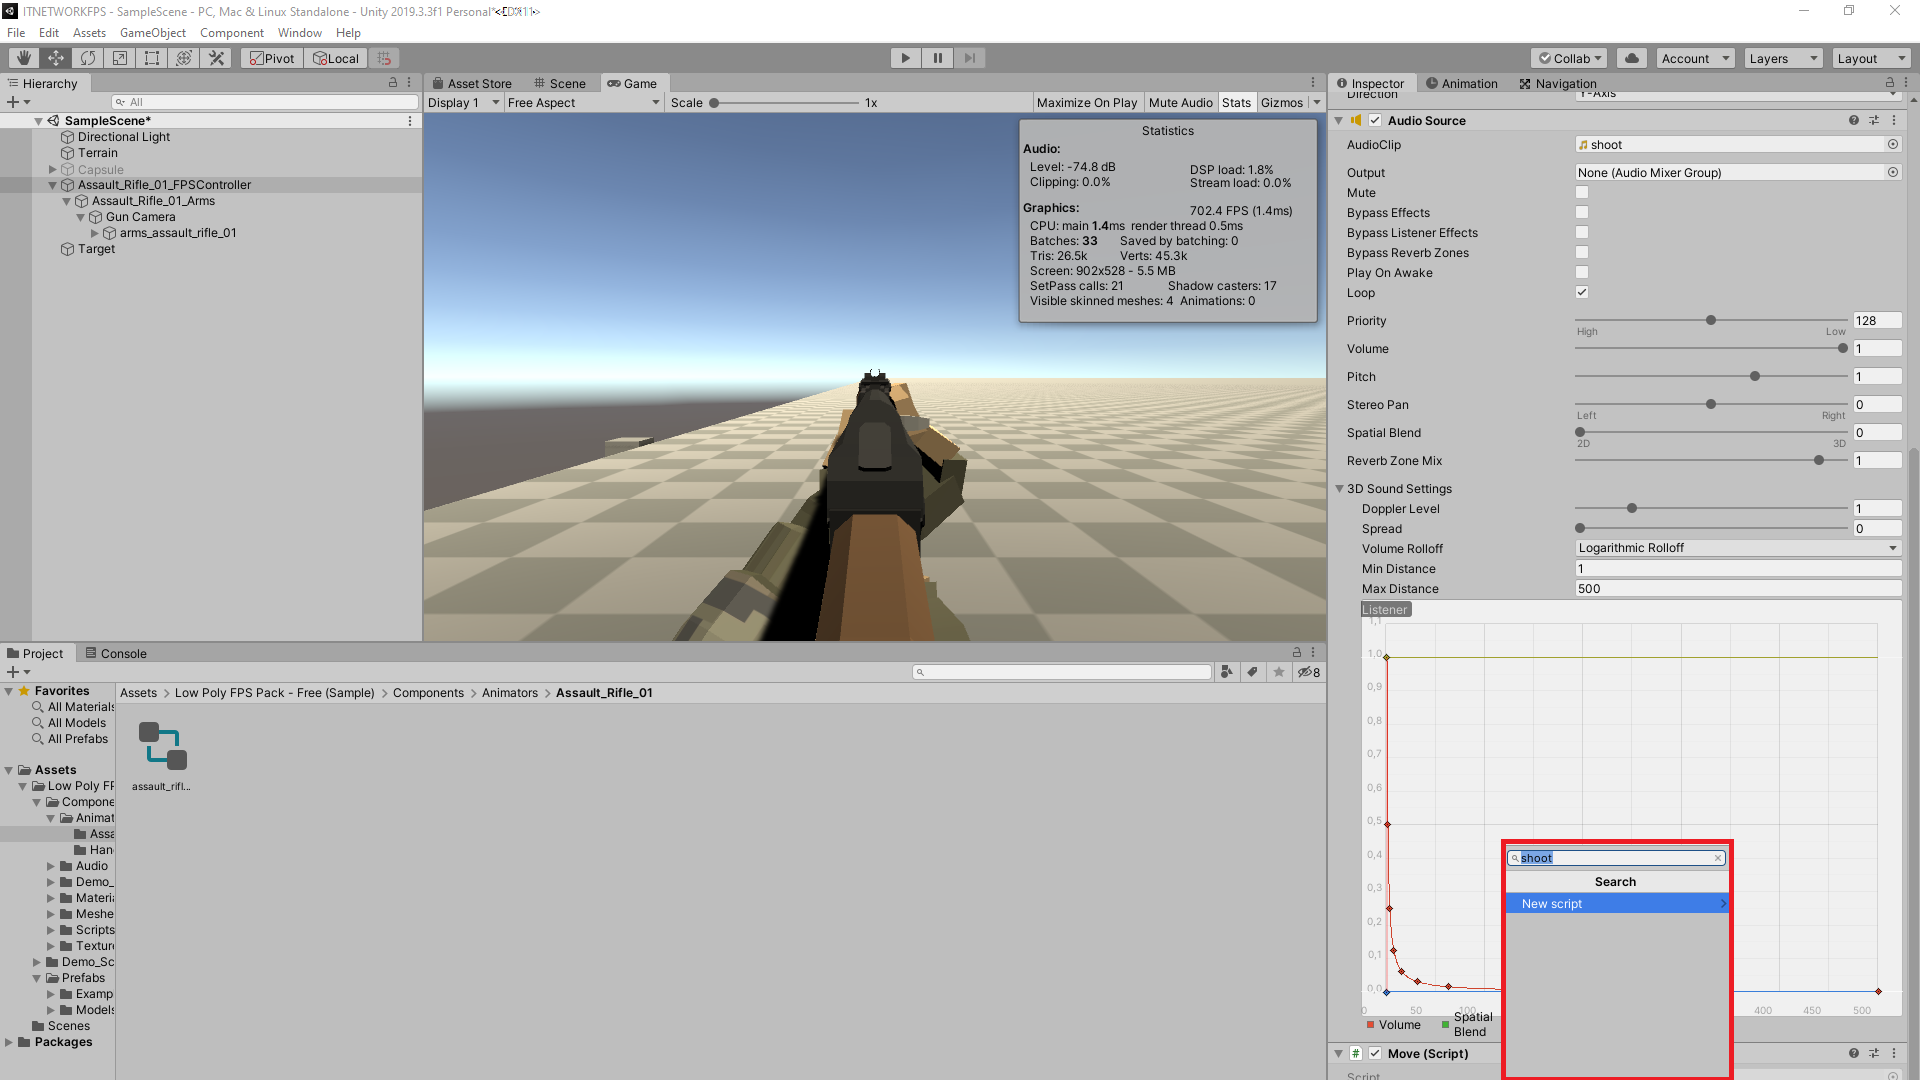Select the Rect Transform tool
This screenshot has height=1080, width=1920.
tap(152, 57)
